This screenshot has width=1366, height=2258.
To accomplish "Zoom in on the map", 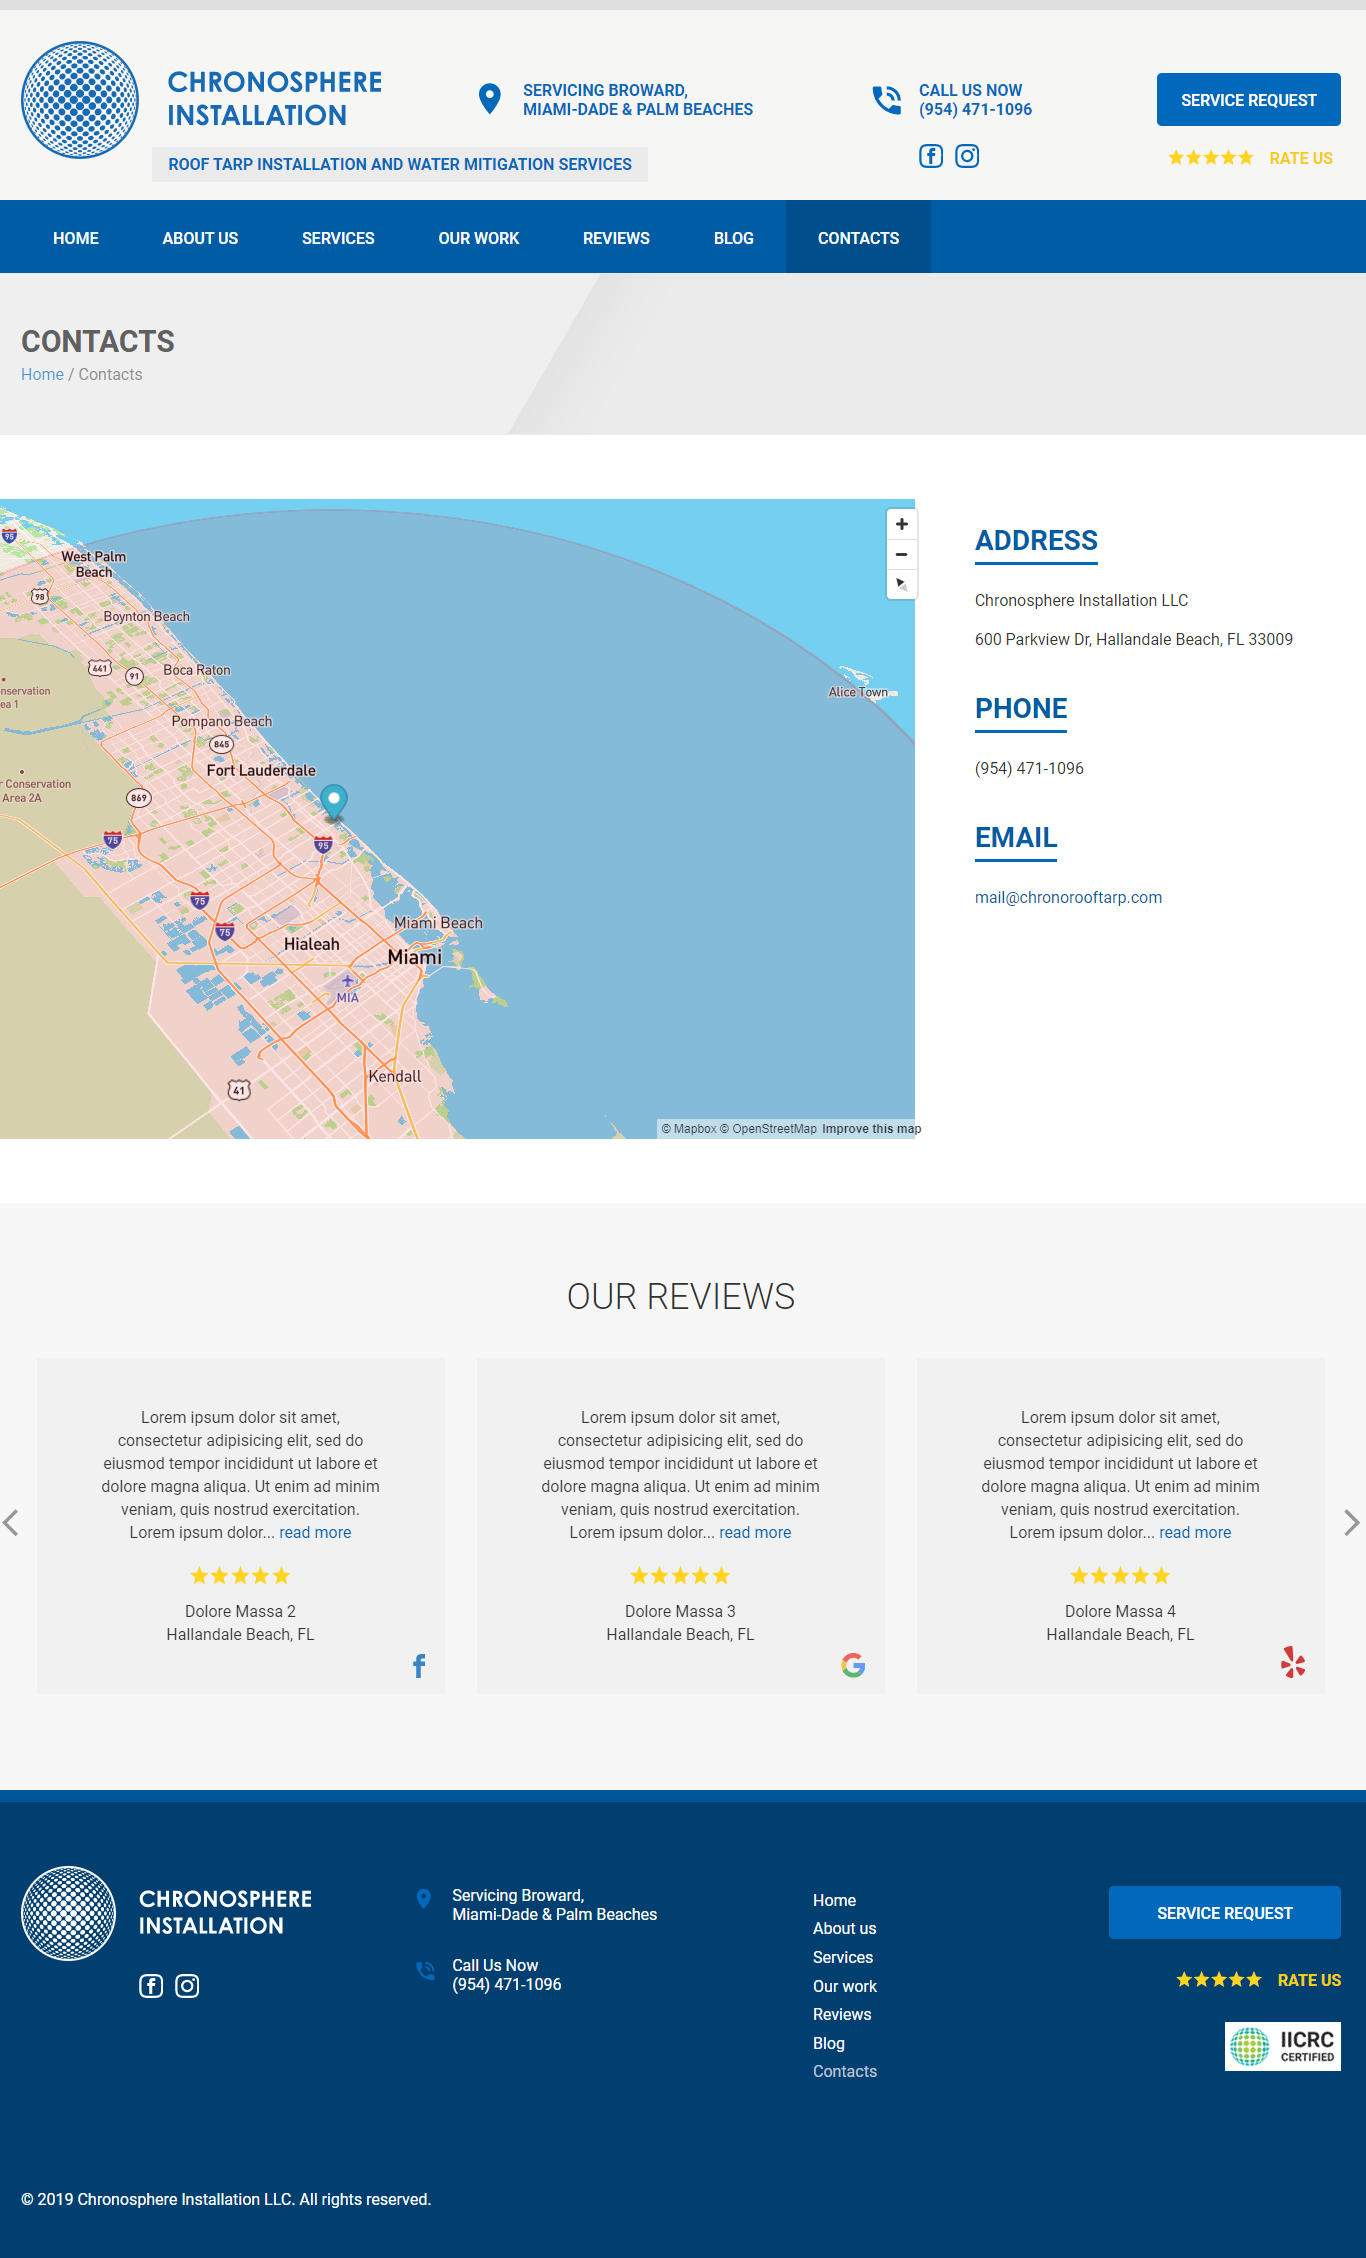I will coord(901,524).
